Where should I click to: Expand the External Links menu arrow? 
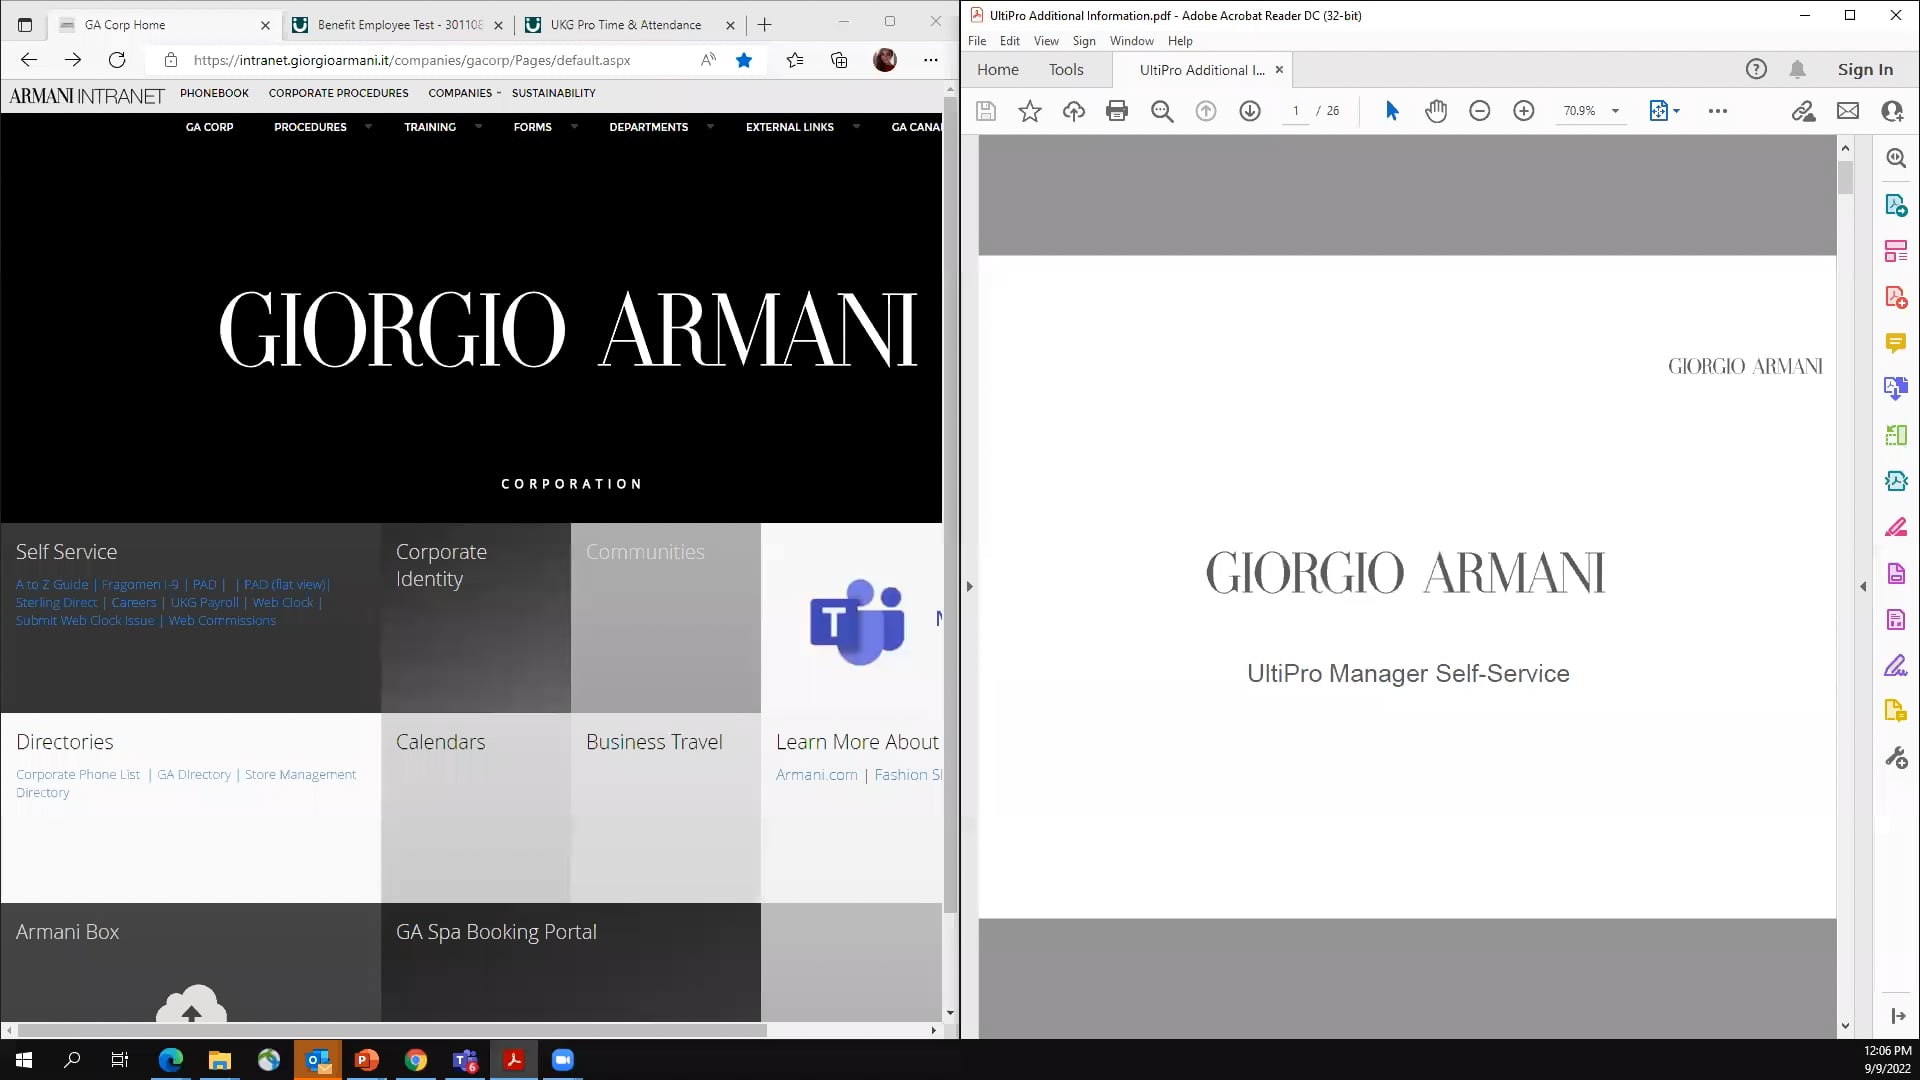coord(856,127)
